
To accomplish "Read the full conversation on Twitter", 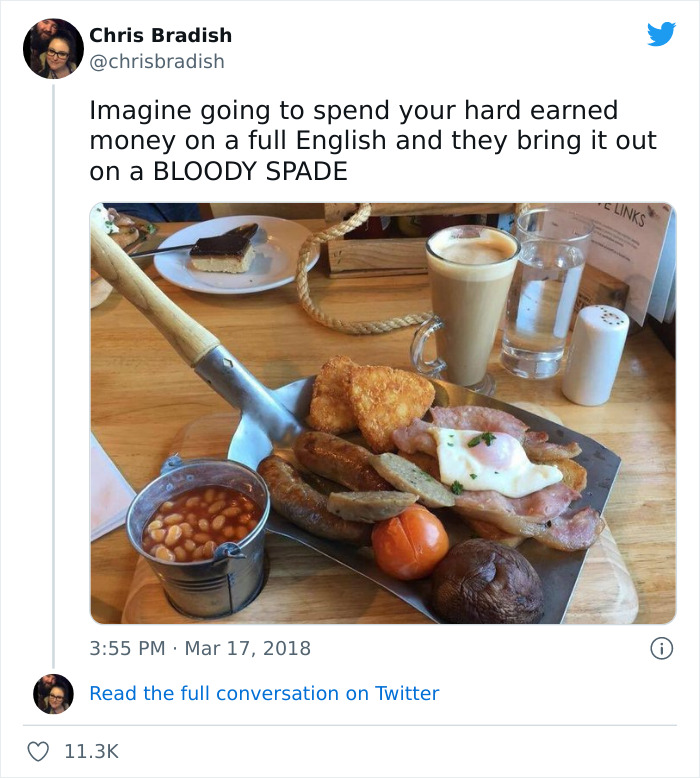I will [264, 693].
